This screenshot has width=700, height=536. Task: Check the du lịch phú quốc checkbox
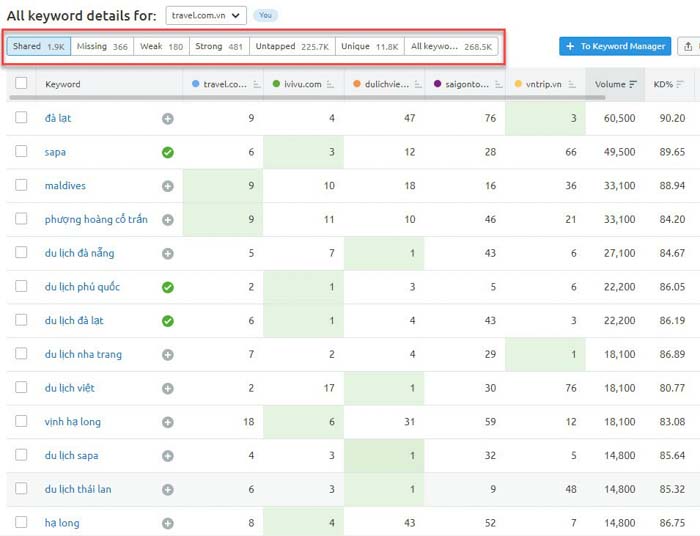tap(21, 286)
